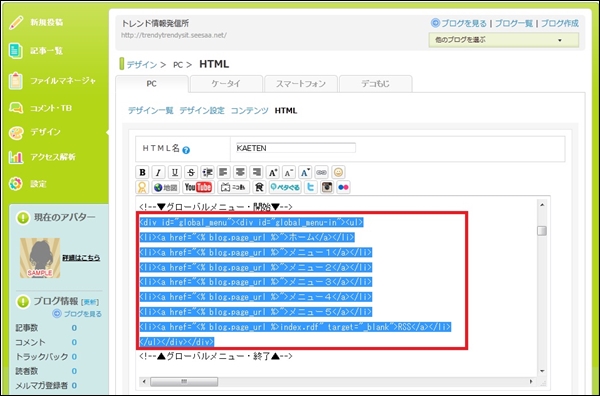Insert hyperlink chain icon
This screenshot has height=396, width=600.
[x=321, y=173]
